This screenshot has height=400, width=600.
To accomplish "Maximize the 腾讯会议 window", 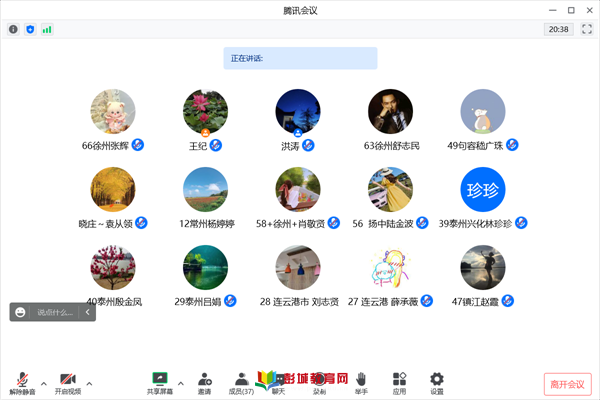I will 571,10.
